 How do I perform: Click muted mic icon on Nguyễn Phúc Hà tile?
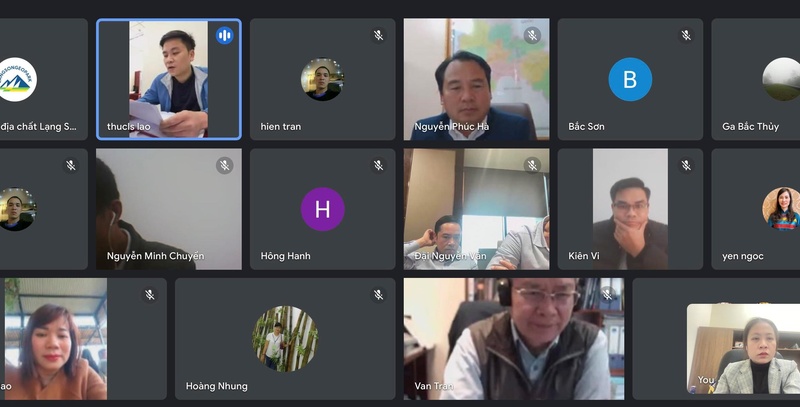pyautogui.click(x=532, y=35)
